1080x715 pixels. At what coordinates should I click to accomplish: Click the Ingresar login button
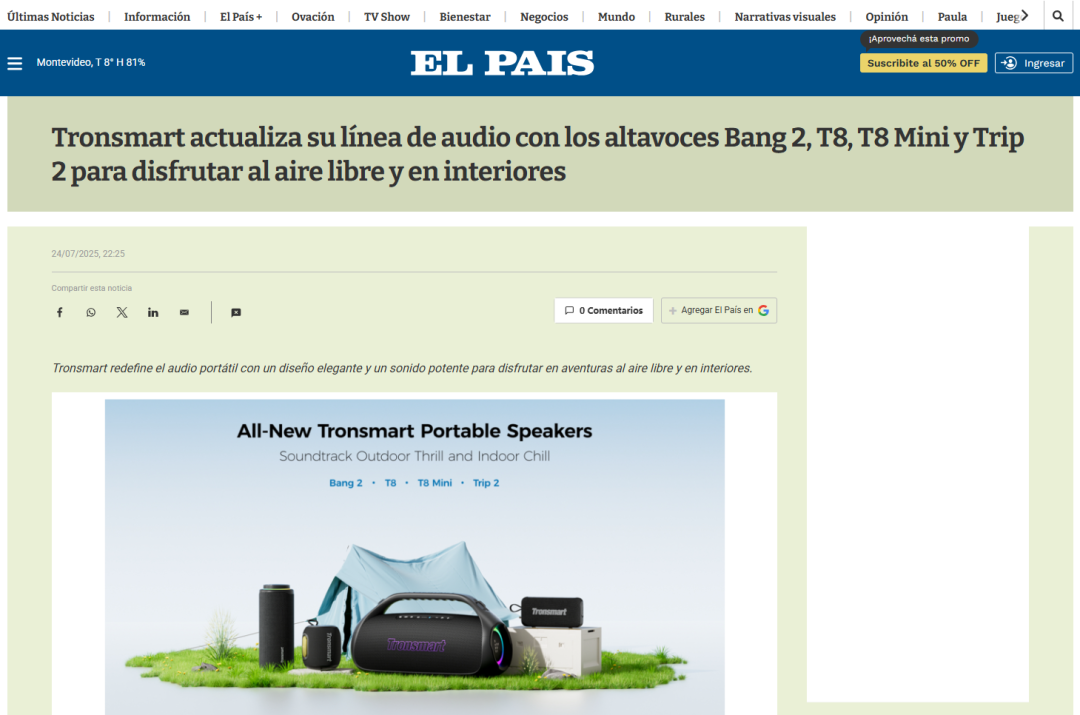(x=1034, y=63)
